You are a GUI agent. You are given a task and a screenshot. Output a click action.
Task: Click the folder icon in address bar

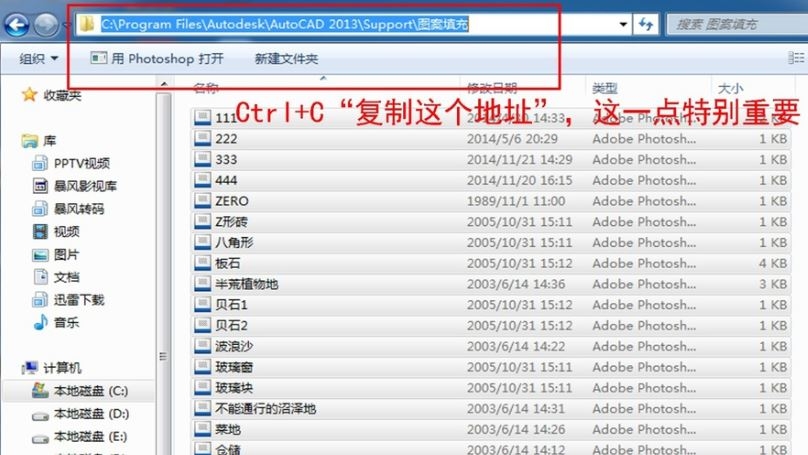point(87,24)
